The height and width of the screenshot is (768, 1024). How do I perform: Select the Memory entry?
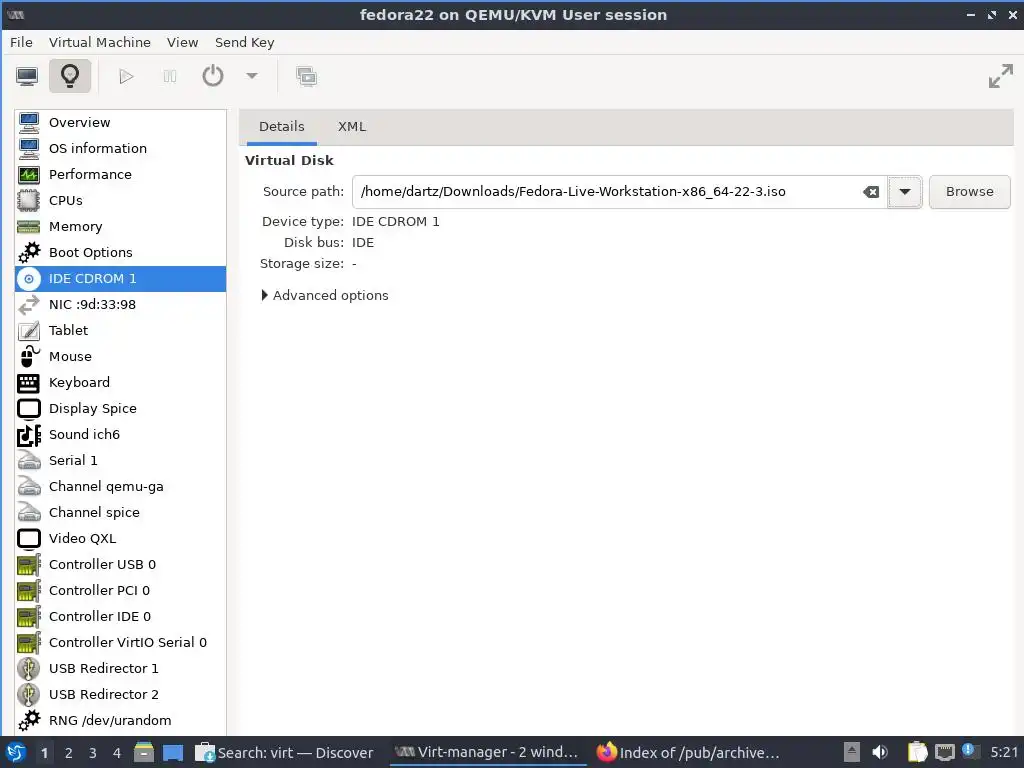[120, 227]
